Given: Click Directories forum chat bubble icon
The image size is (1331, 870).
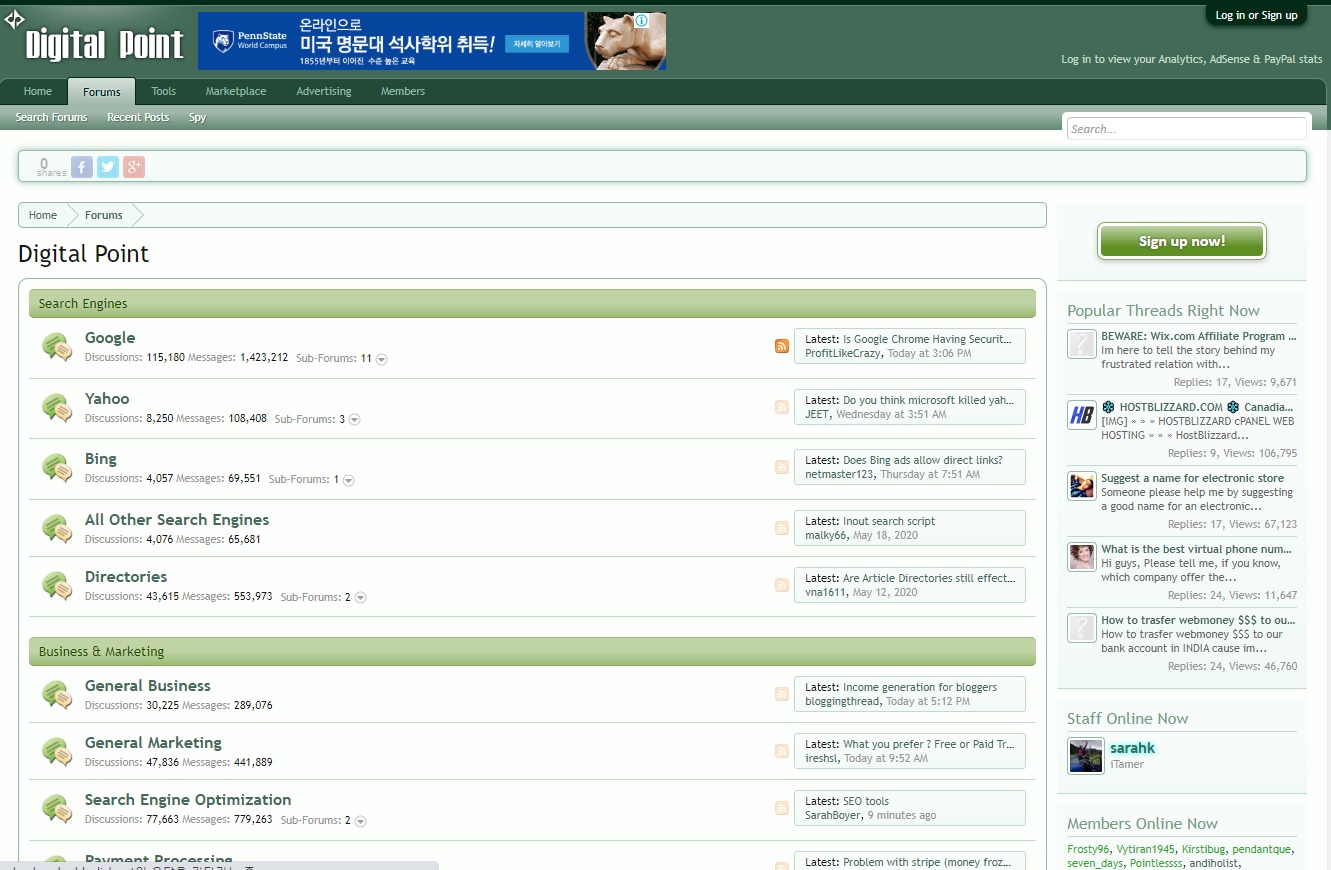Looking at the screenshot, I should pyautogui.click(x=57, y=586).
